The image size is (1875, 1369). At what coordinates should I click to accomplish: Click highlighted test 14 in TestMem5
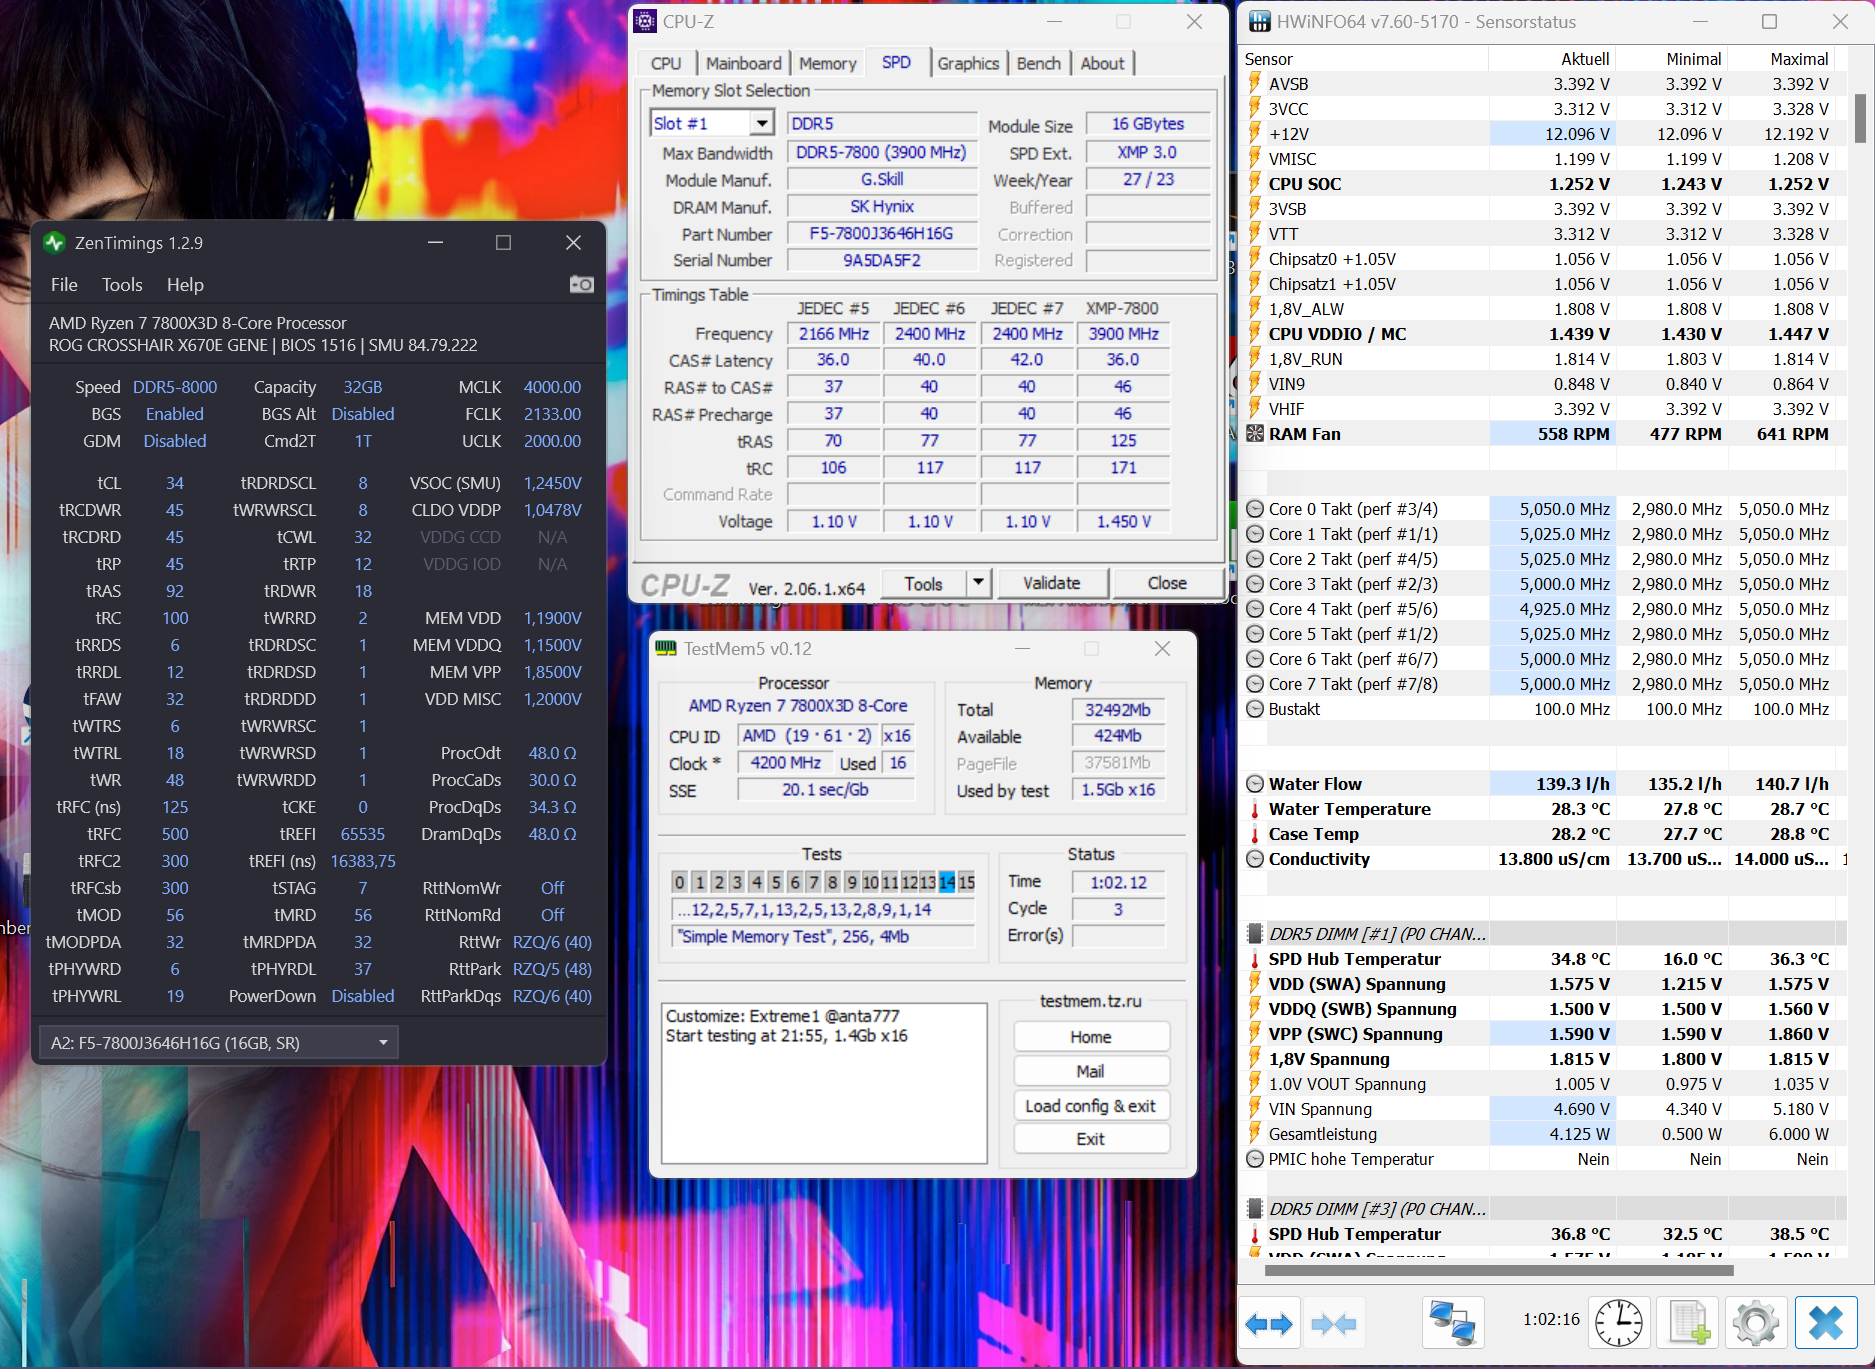point(947,882)
